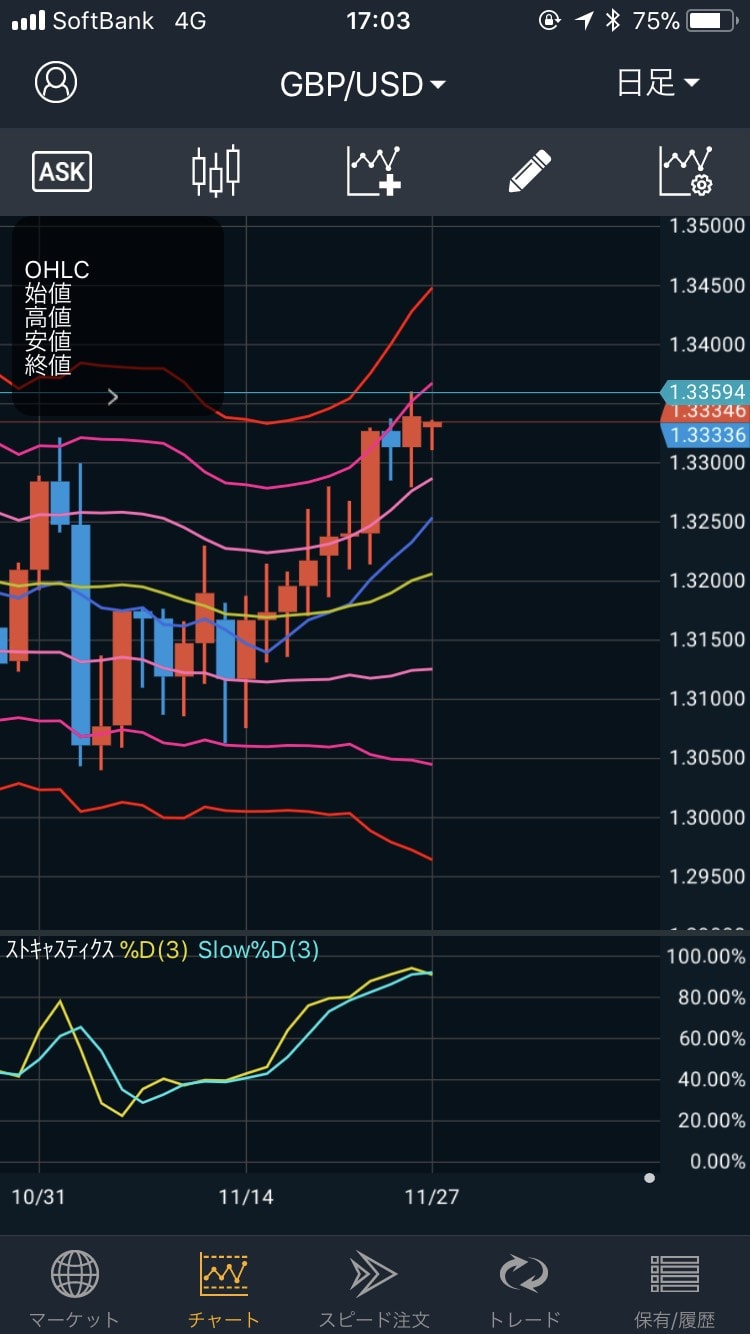The image size is (750, 1334).
Task: Tap the ストキャスティクス indicator label
Action: click(x=60, y=950)
